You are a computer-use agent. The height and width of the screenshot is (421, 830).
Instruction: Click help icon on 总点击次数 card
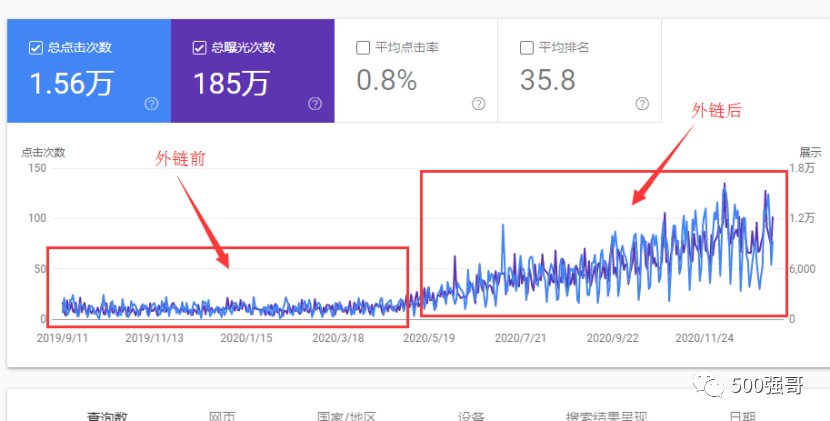point(151,103)
